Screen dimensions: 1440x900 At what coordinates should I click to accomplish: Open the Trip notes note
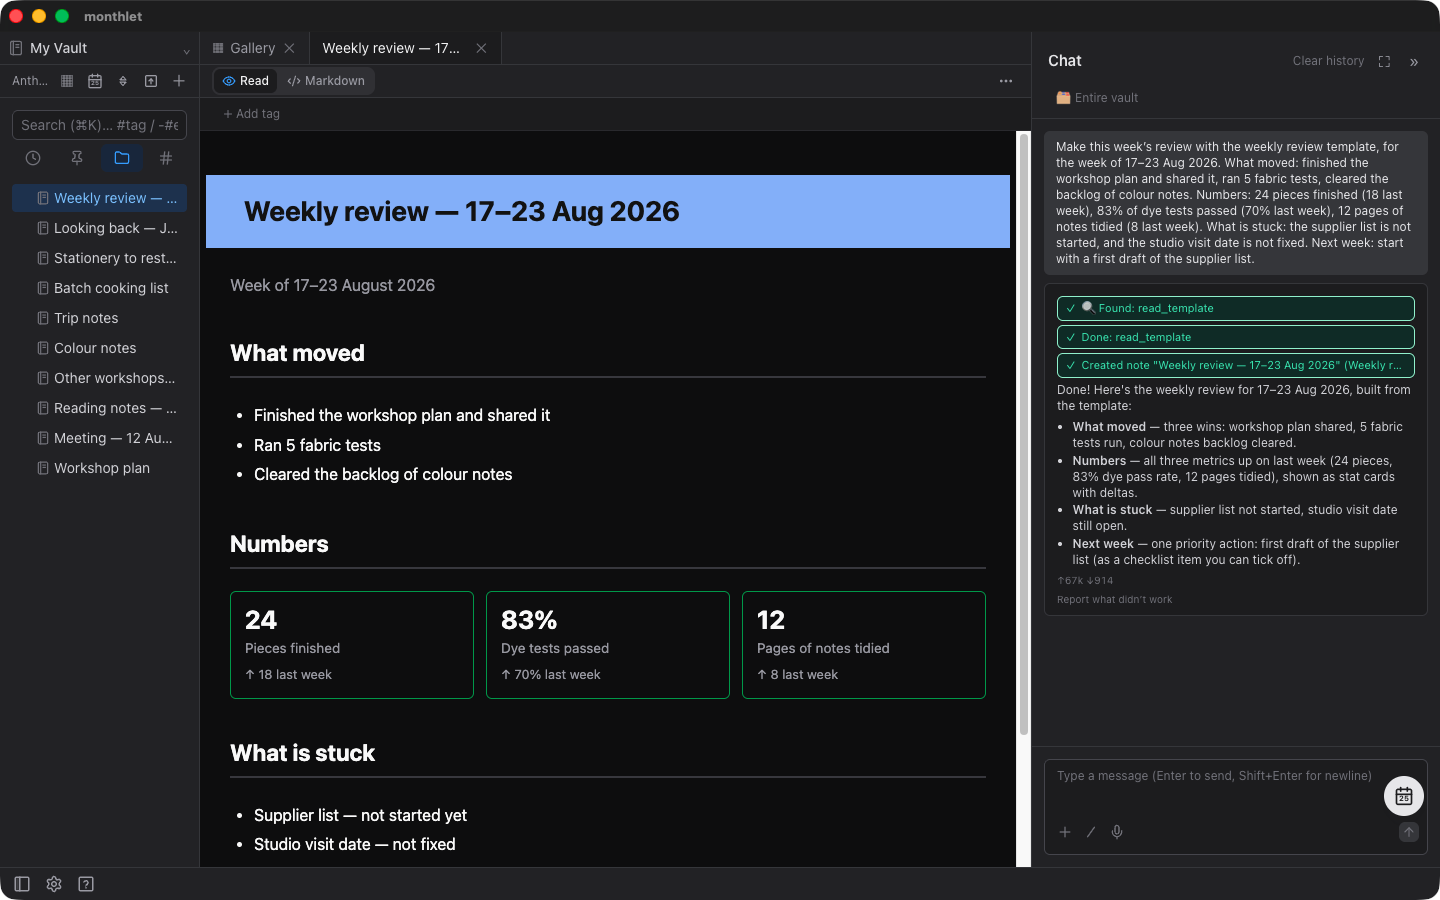[99, 318]
